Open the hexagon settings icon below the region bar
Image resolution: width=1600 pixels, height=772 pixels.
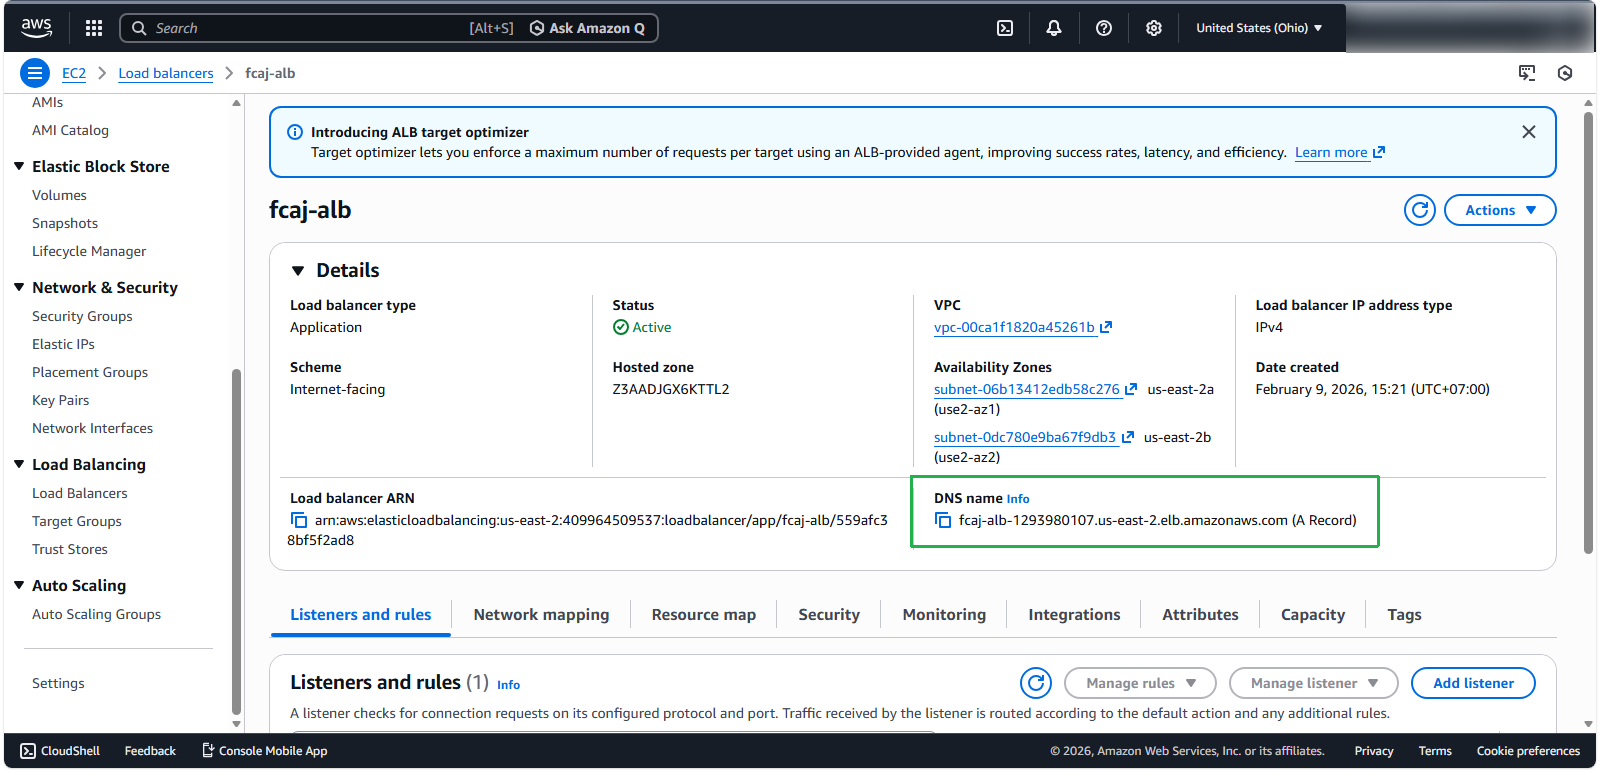[x=1565, y=73]
